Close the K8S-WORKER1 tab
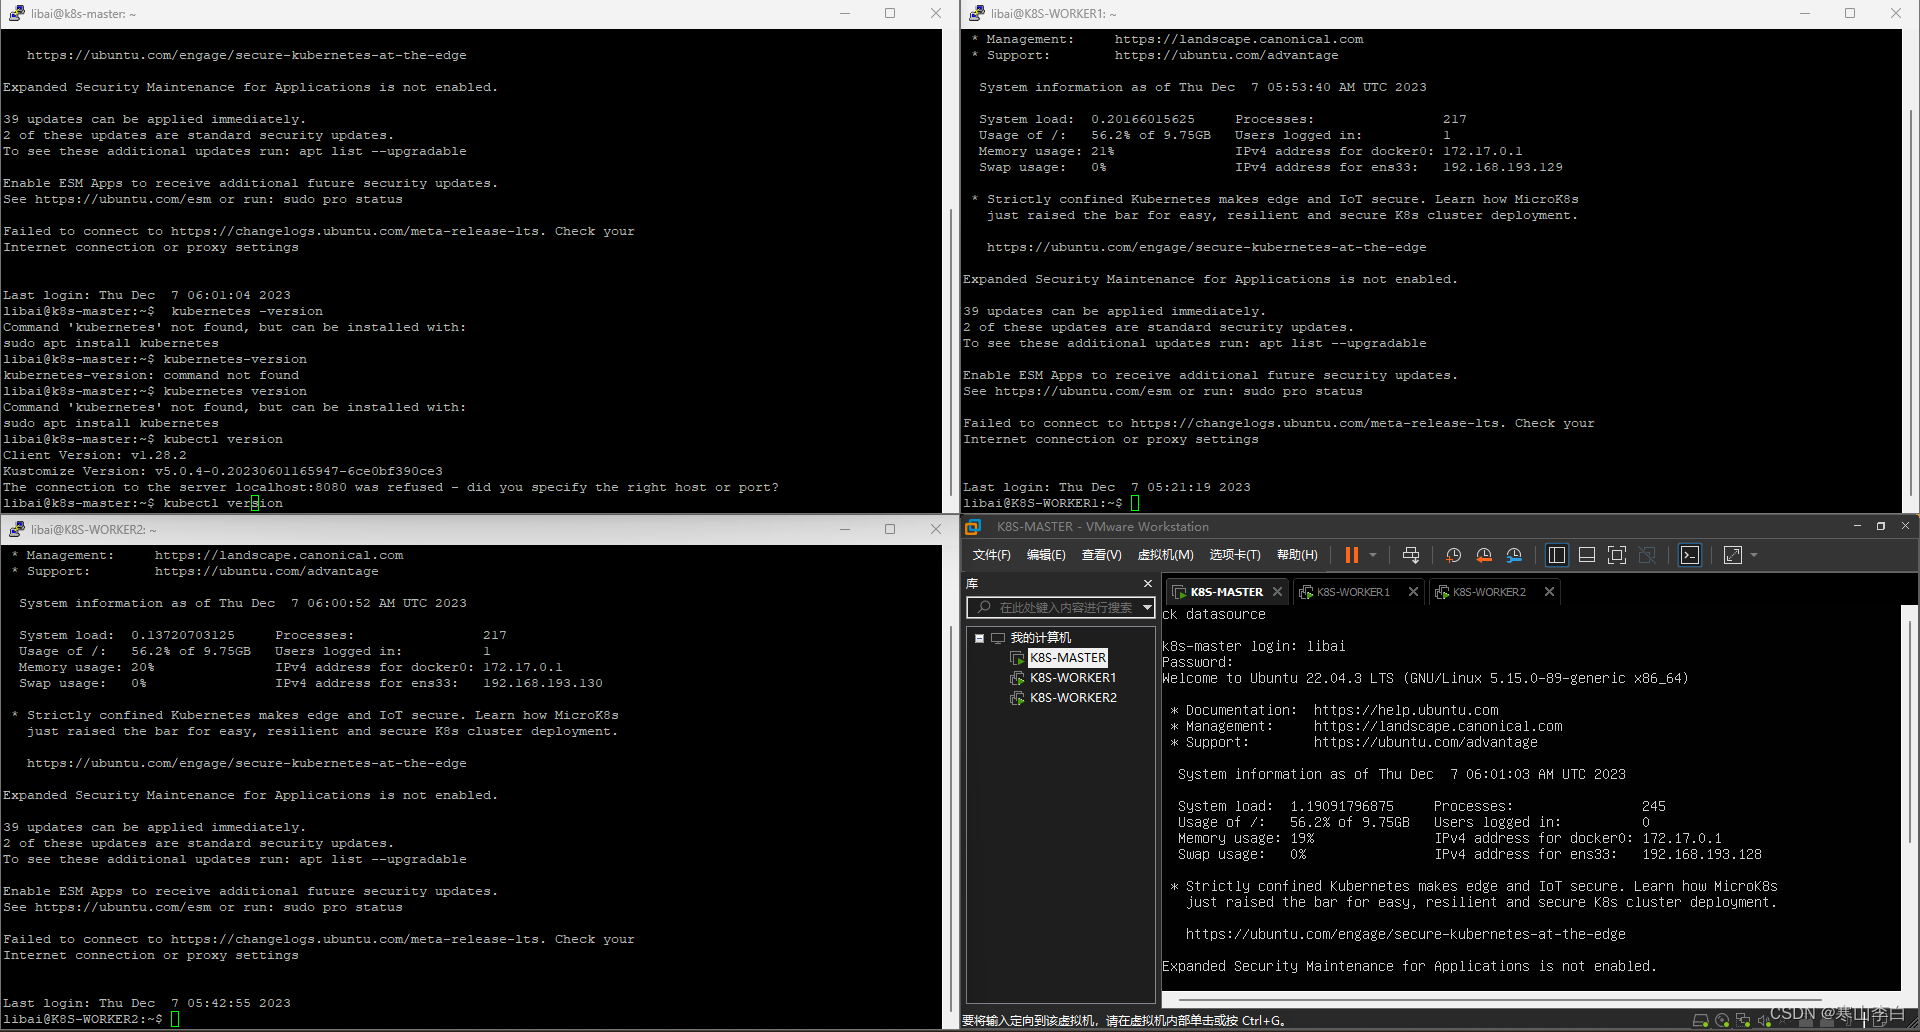Image resolution: width=1920 pixels, height=1032 pixels. click(x=1413, y=592)
